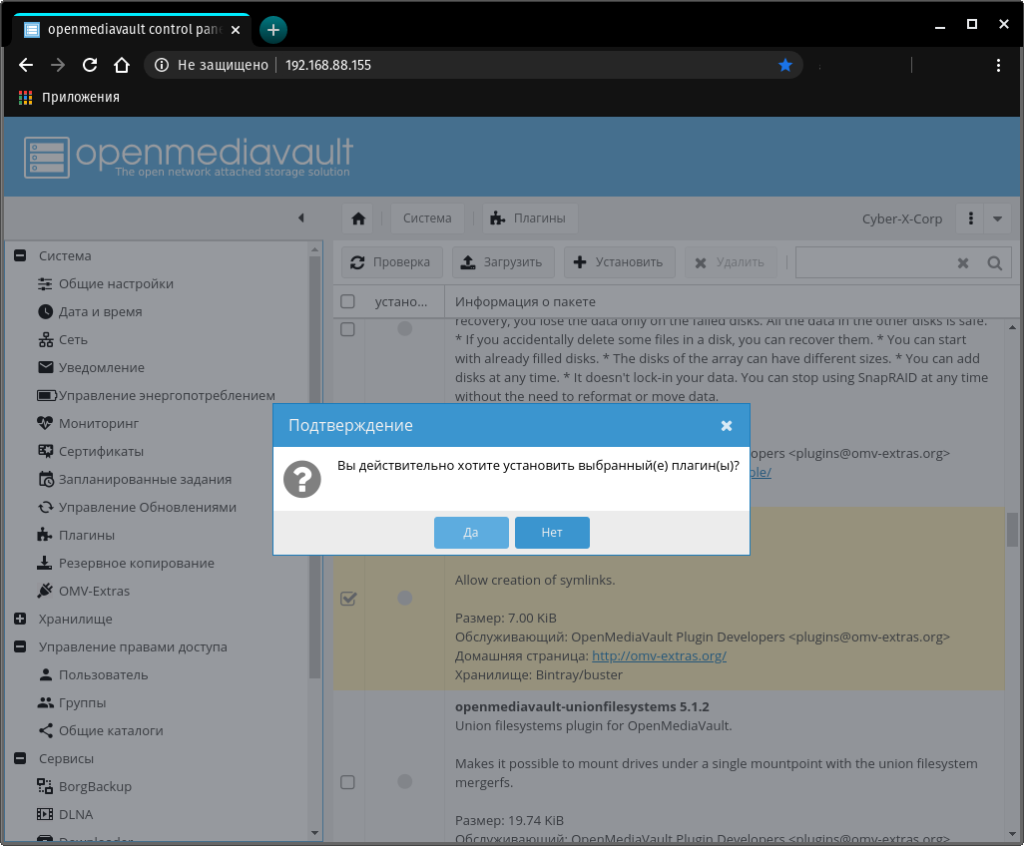The width and height of the screenshot is (1024, 846).
Task: Expand the Хранилище tree section
Action: click(20, 619)
